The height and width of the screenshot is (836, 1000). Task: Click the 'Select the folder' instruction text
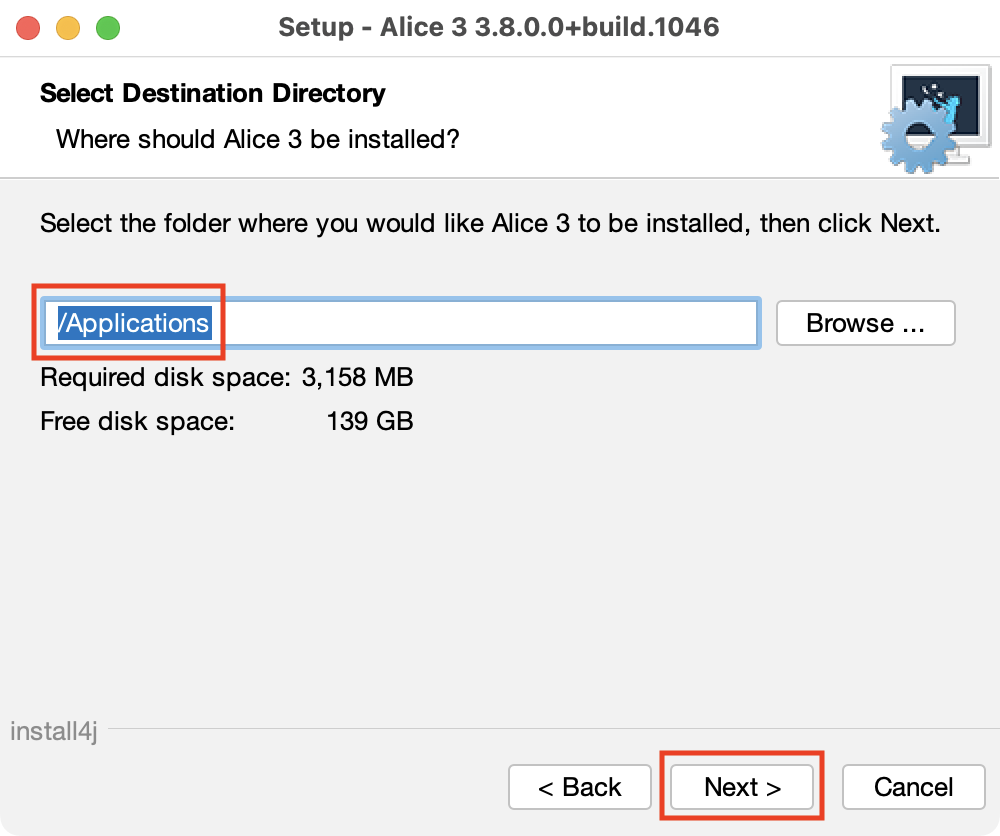click(490, 222)
